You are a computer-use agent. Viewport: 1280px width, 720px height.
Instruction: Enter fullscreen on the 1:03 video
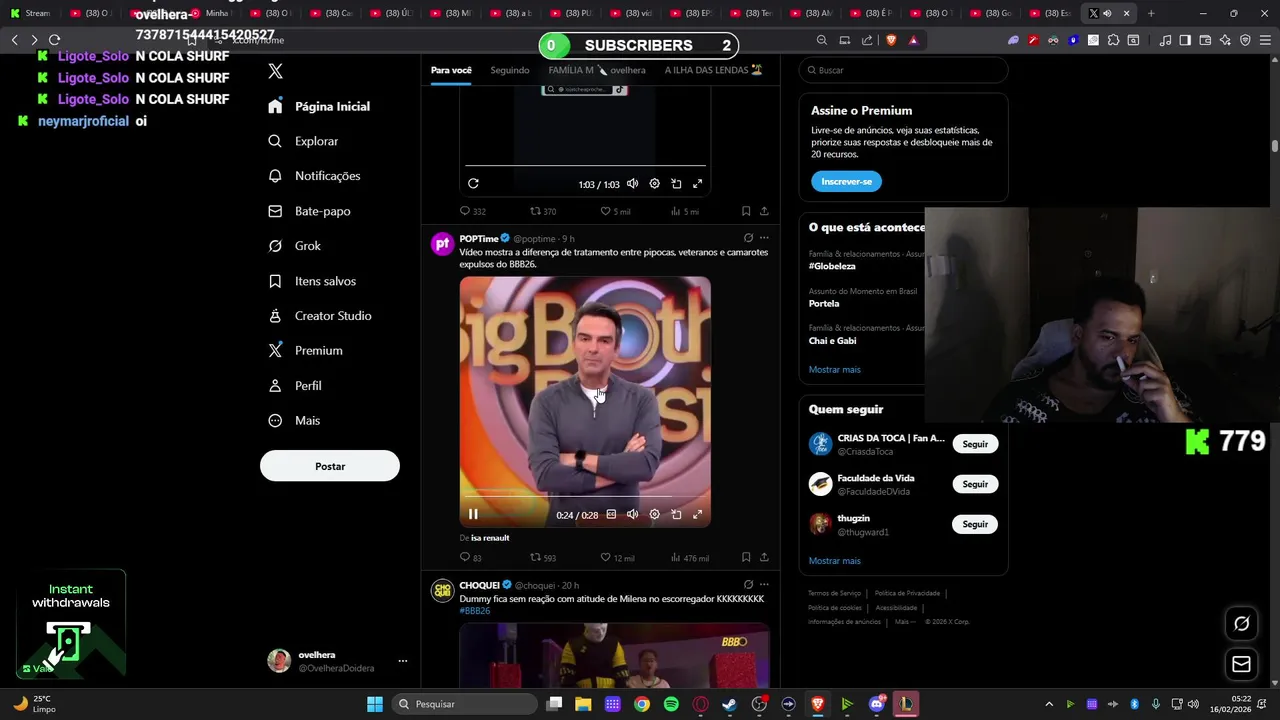click(698, 184)
